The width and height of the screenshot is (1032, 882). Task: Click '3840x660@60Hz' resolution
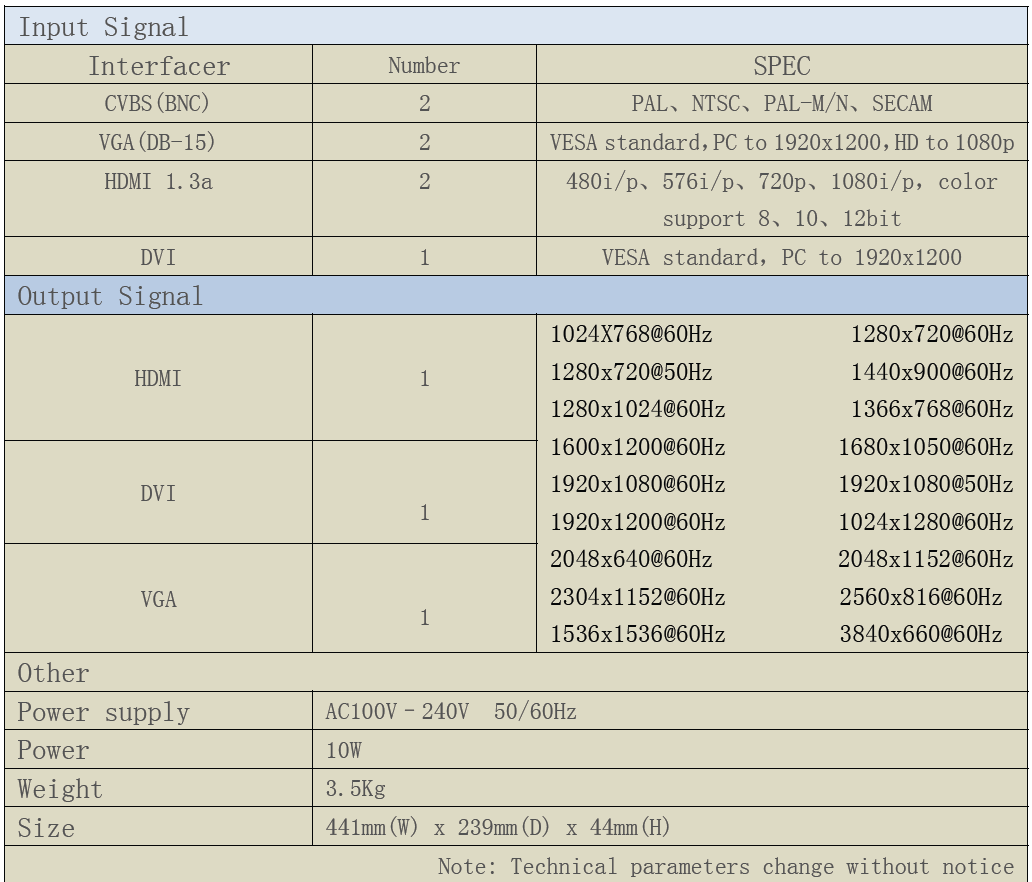[x=920, y=635]
